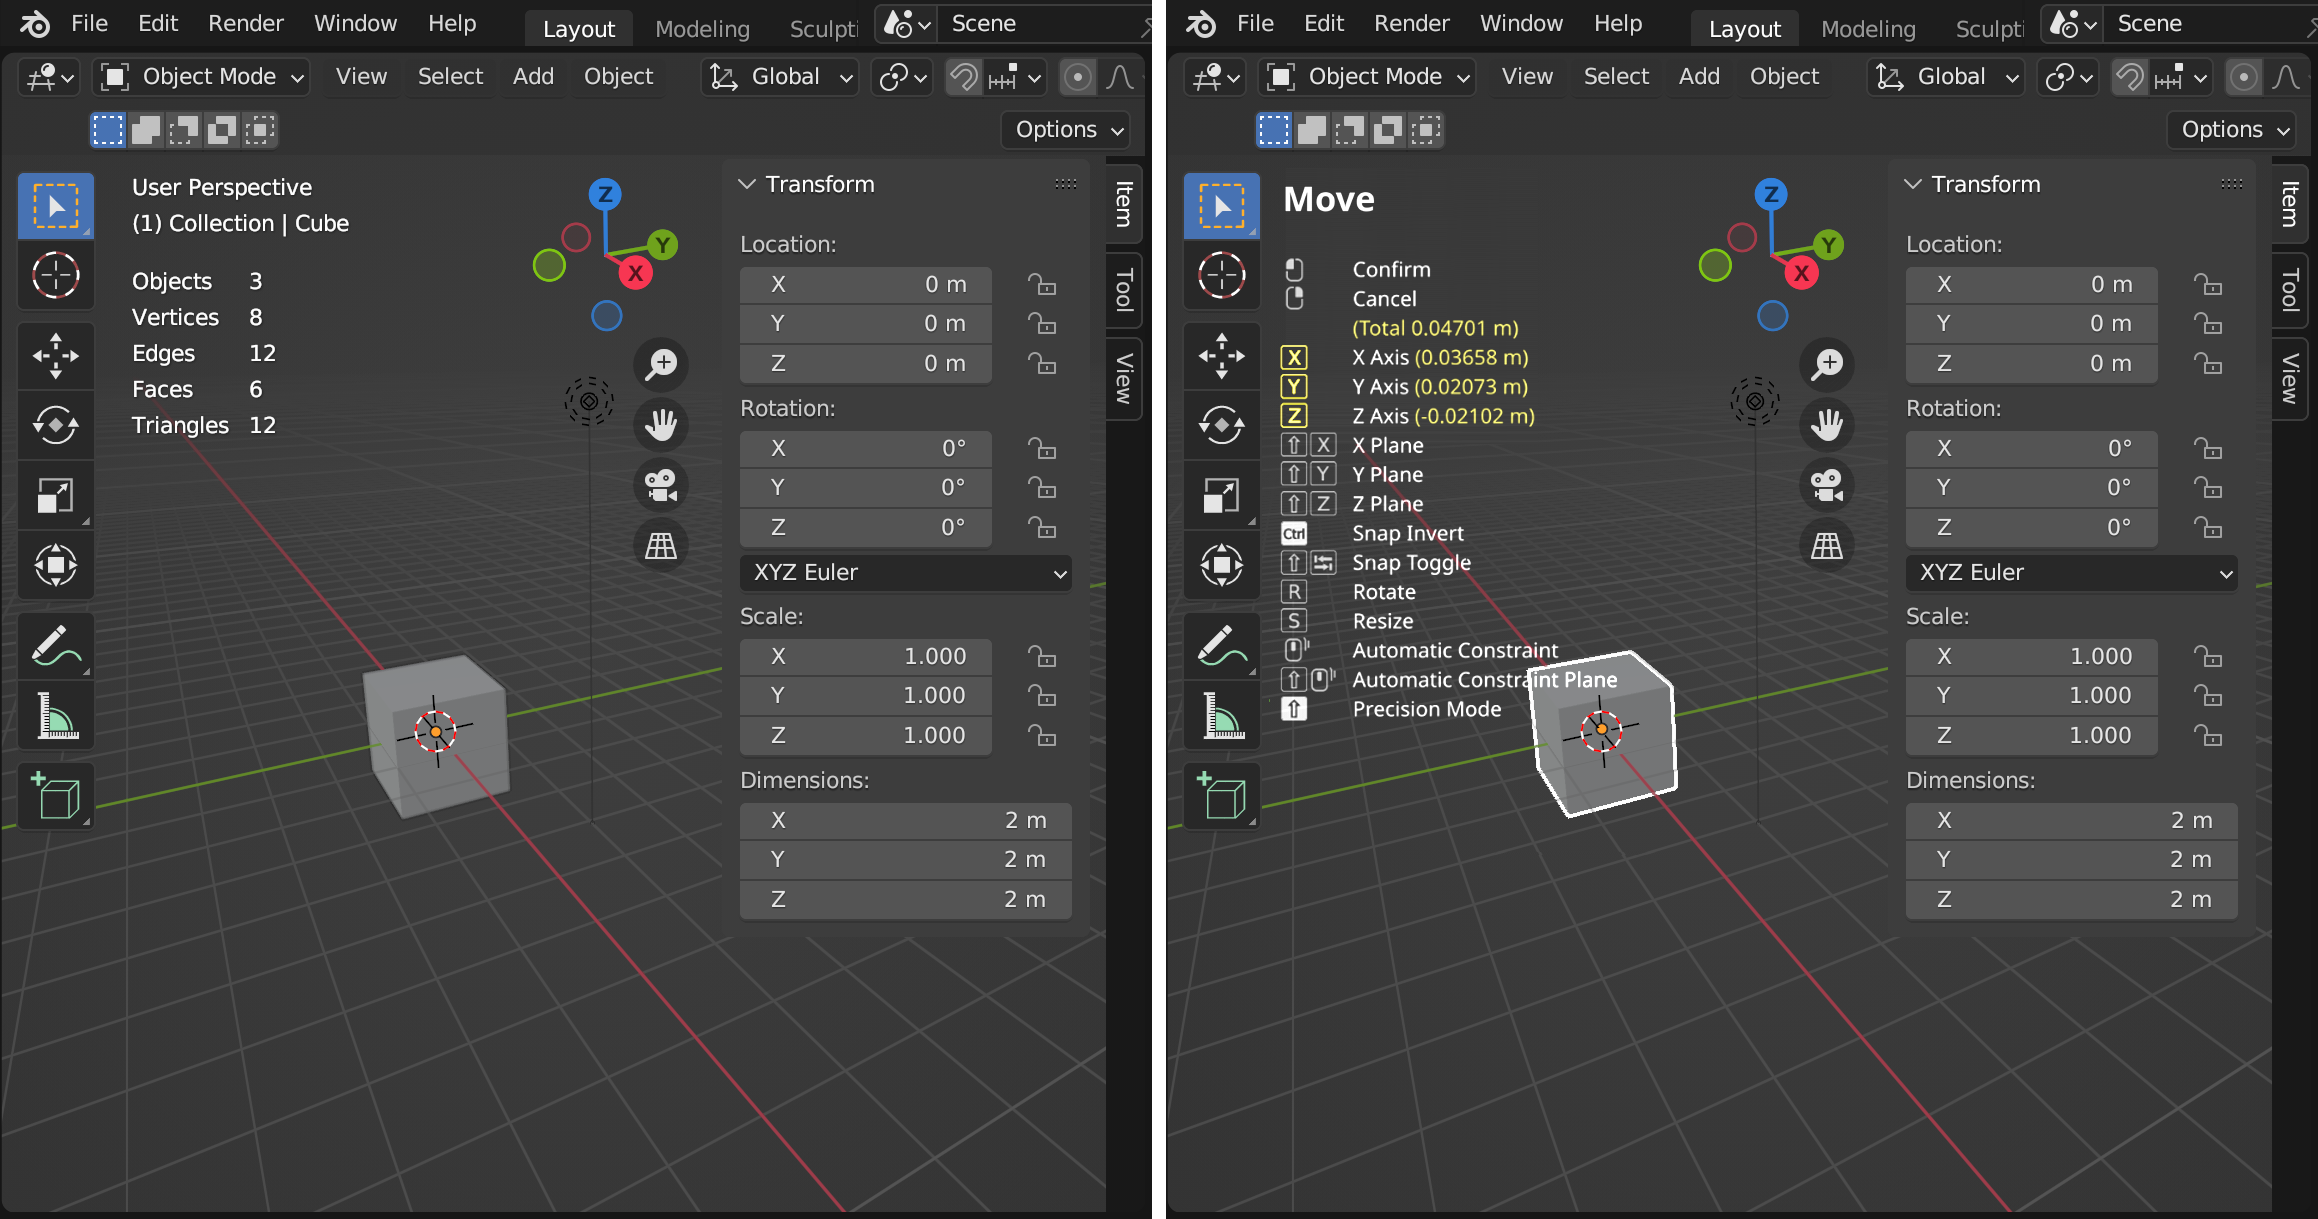Open the View menu in left window header
This screenshot has height=1219, width=2318.
[x=361, y=77]
